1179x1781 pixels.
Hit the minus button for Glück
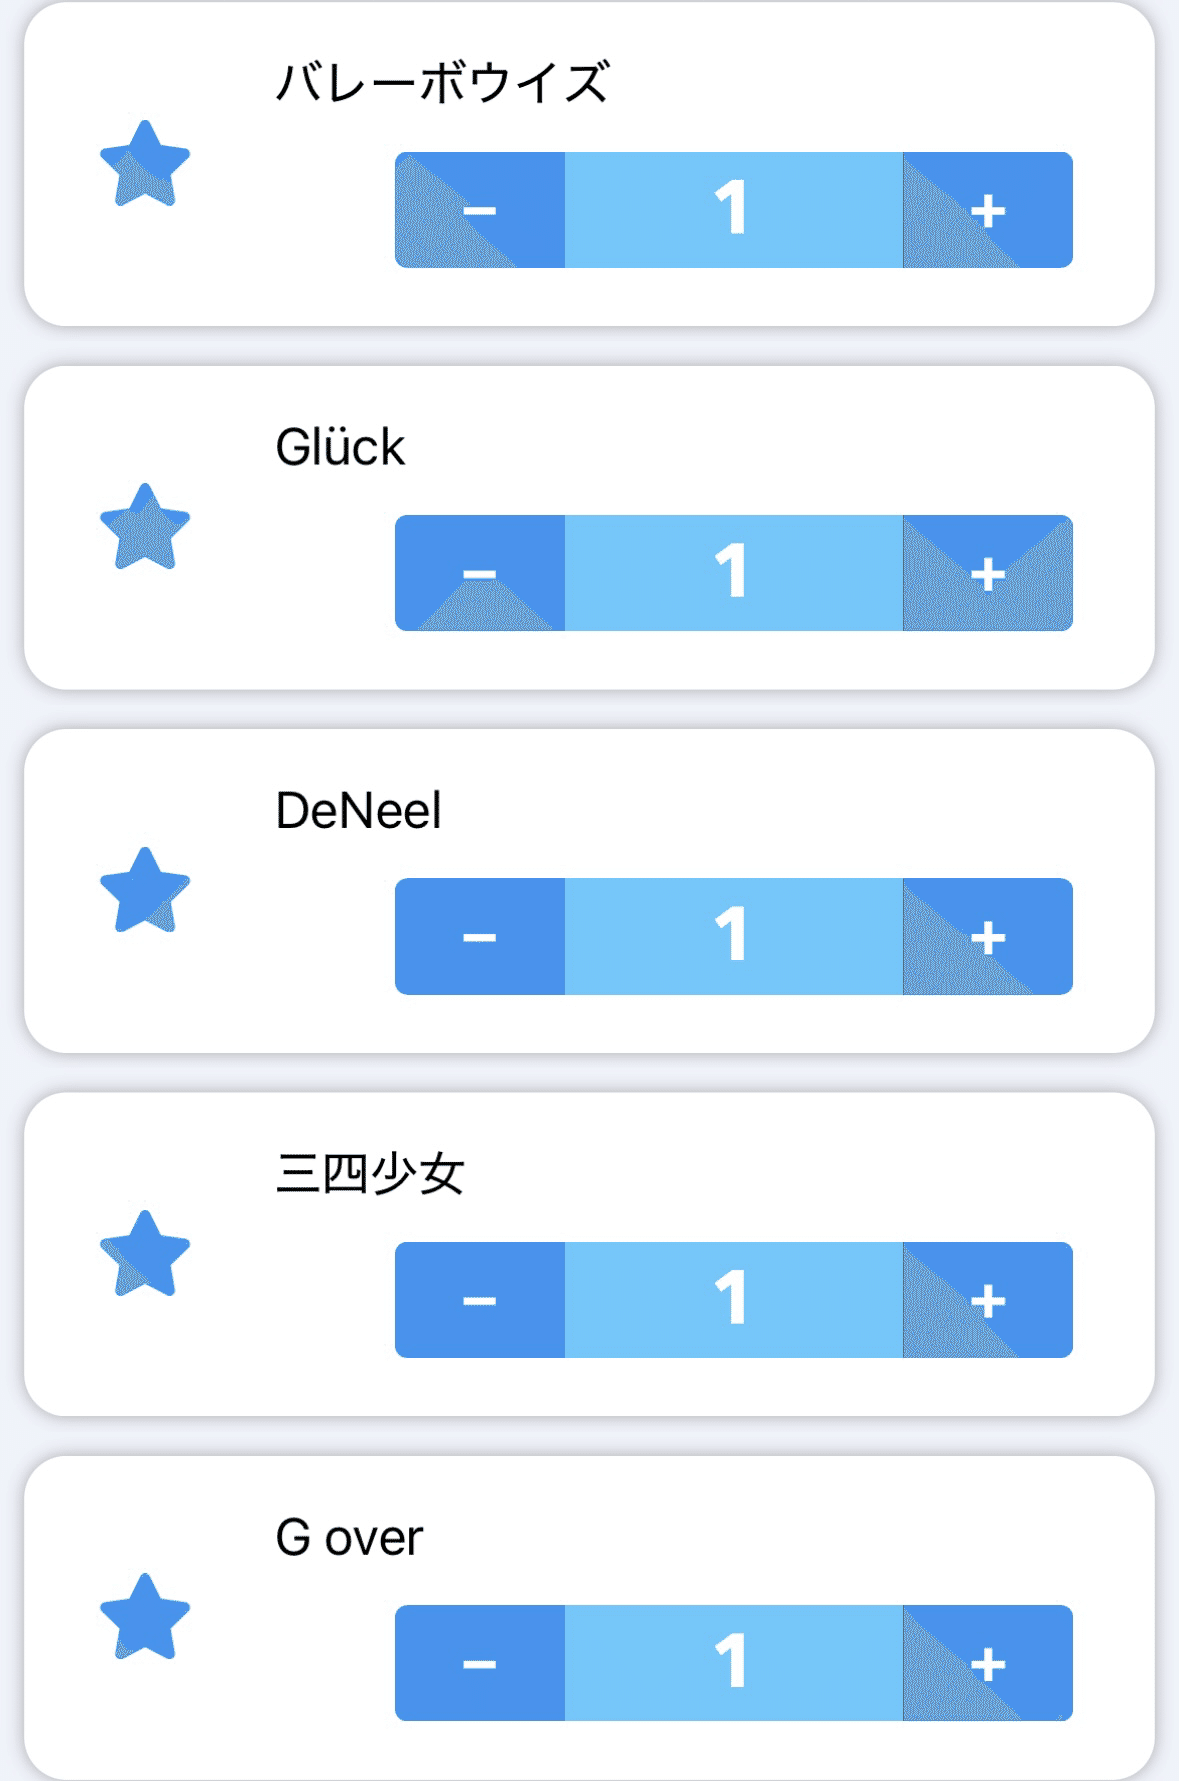480,573
